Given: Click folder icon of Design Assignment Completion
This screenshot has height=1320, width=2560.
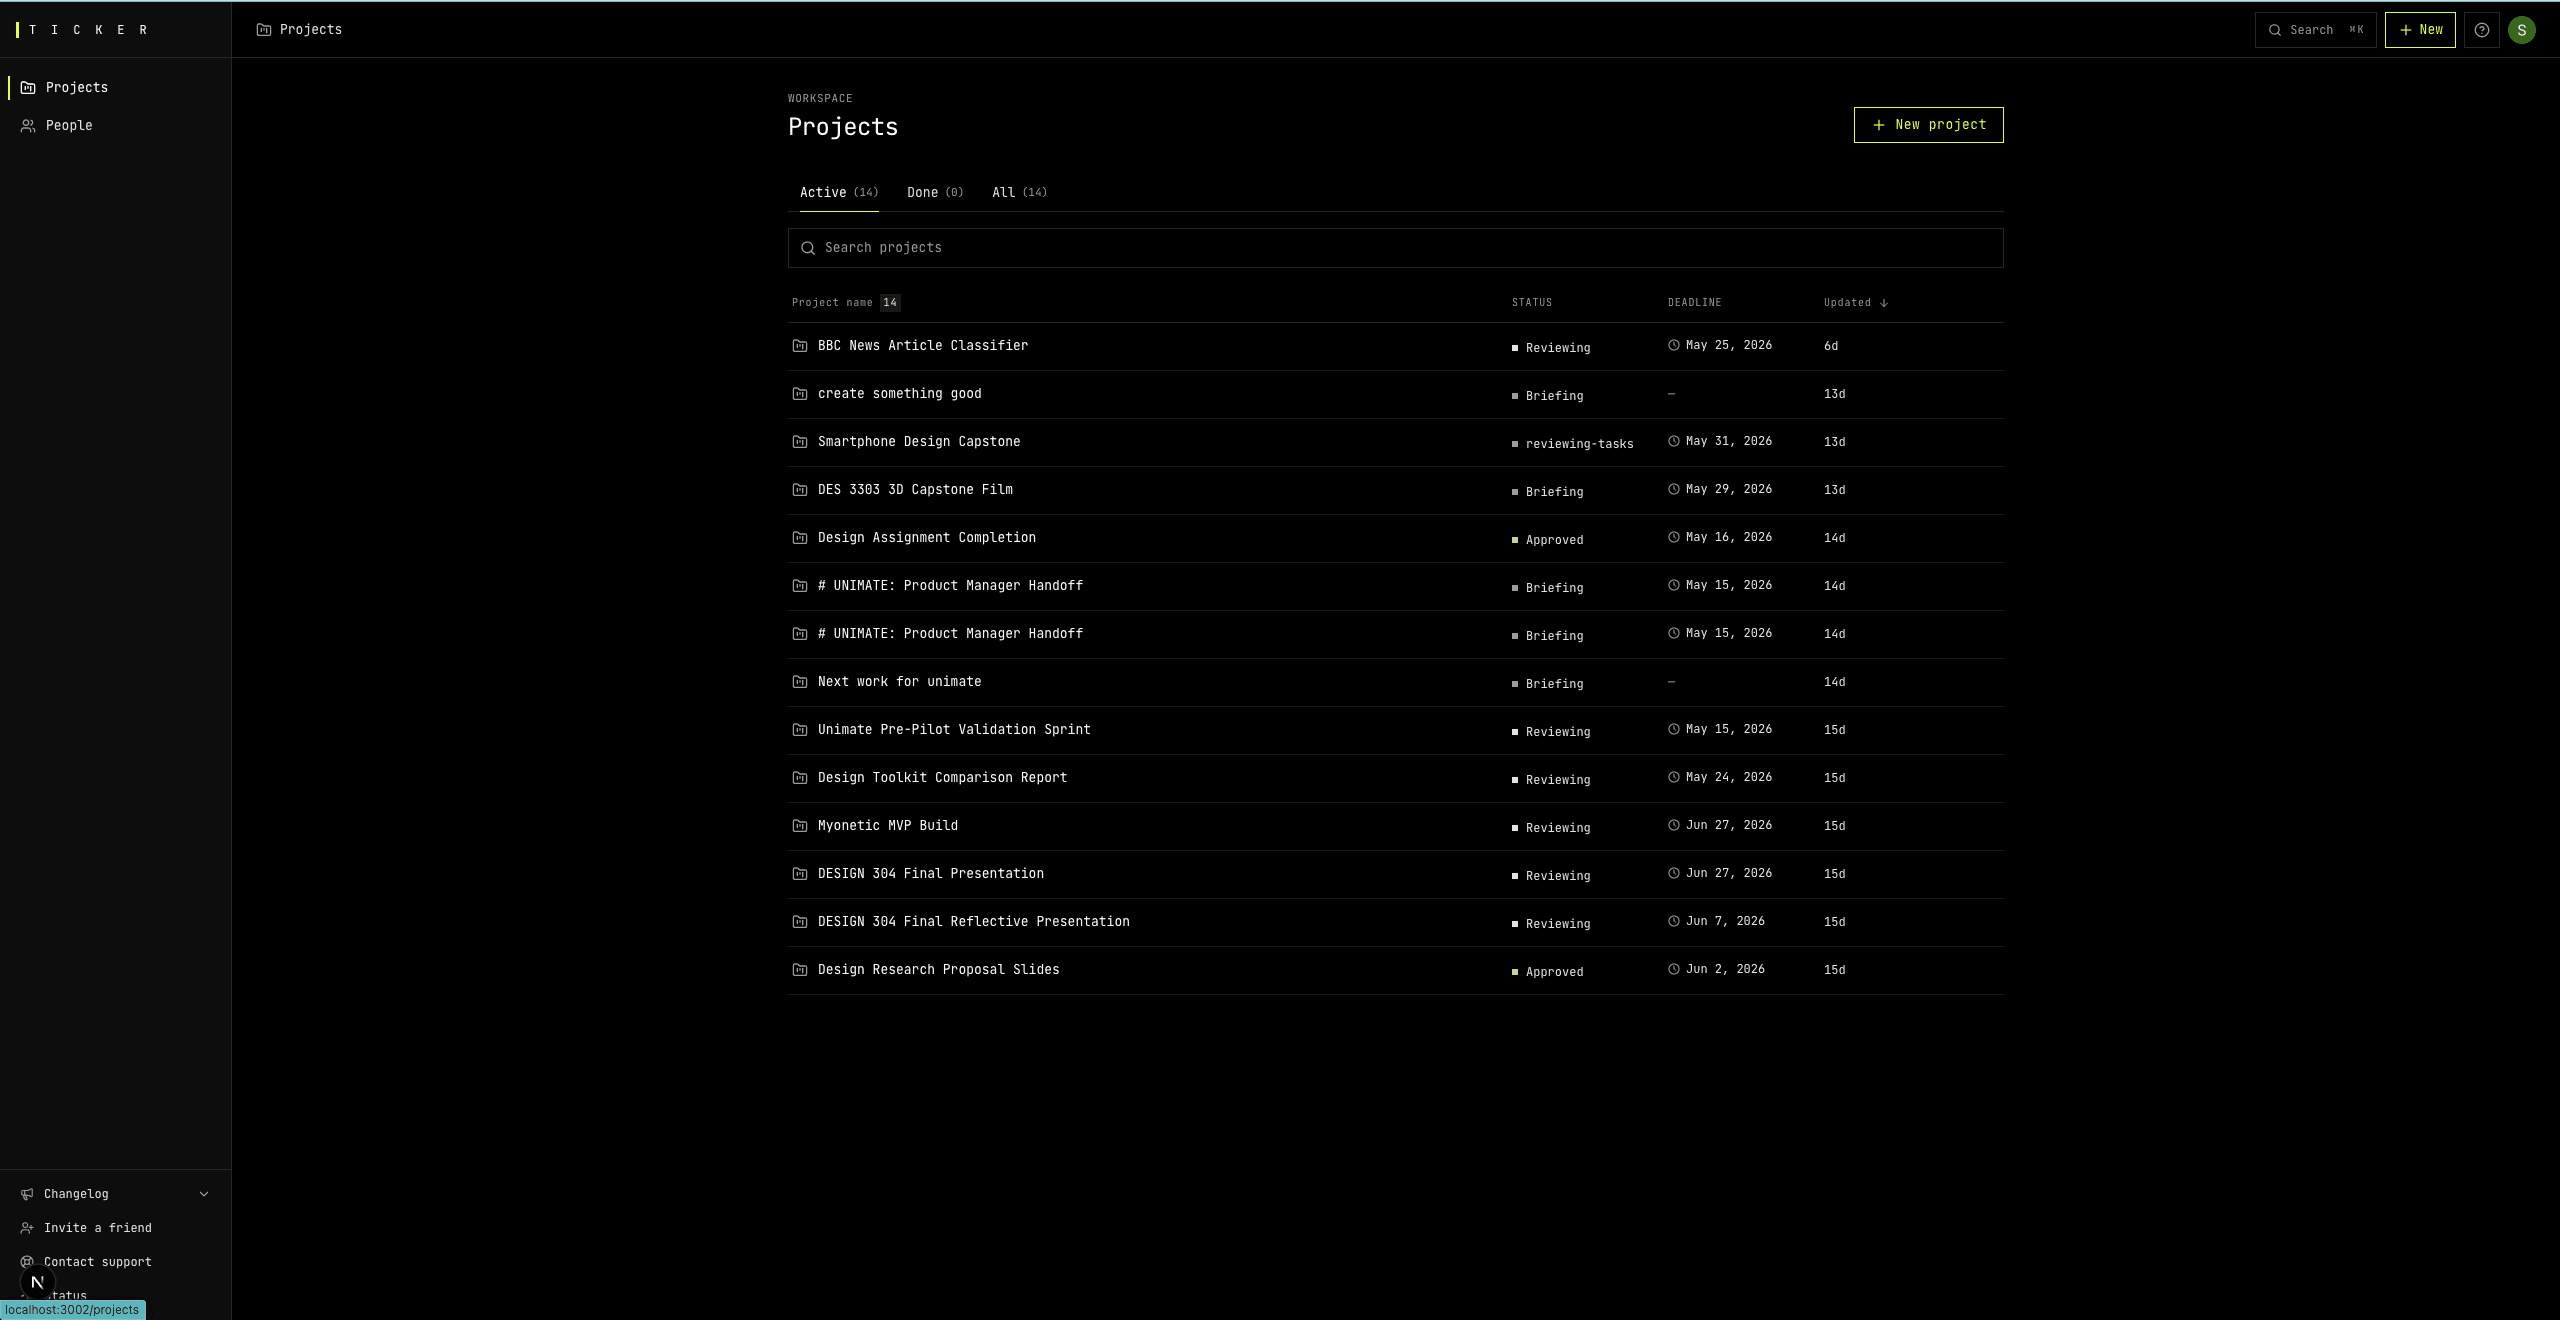Looking at the screenshot, I should [800, 538].
